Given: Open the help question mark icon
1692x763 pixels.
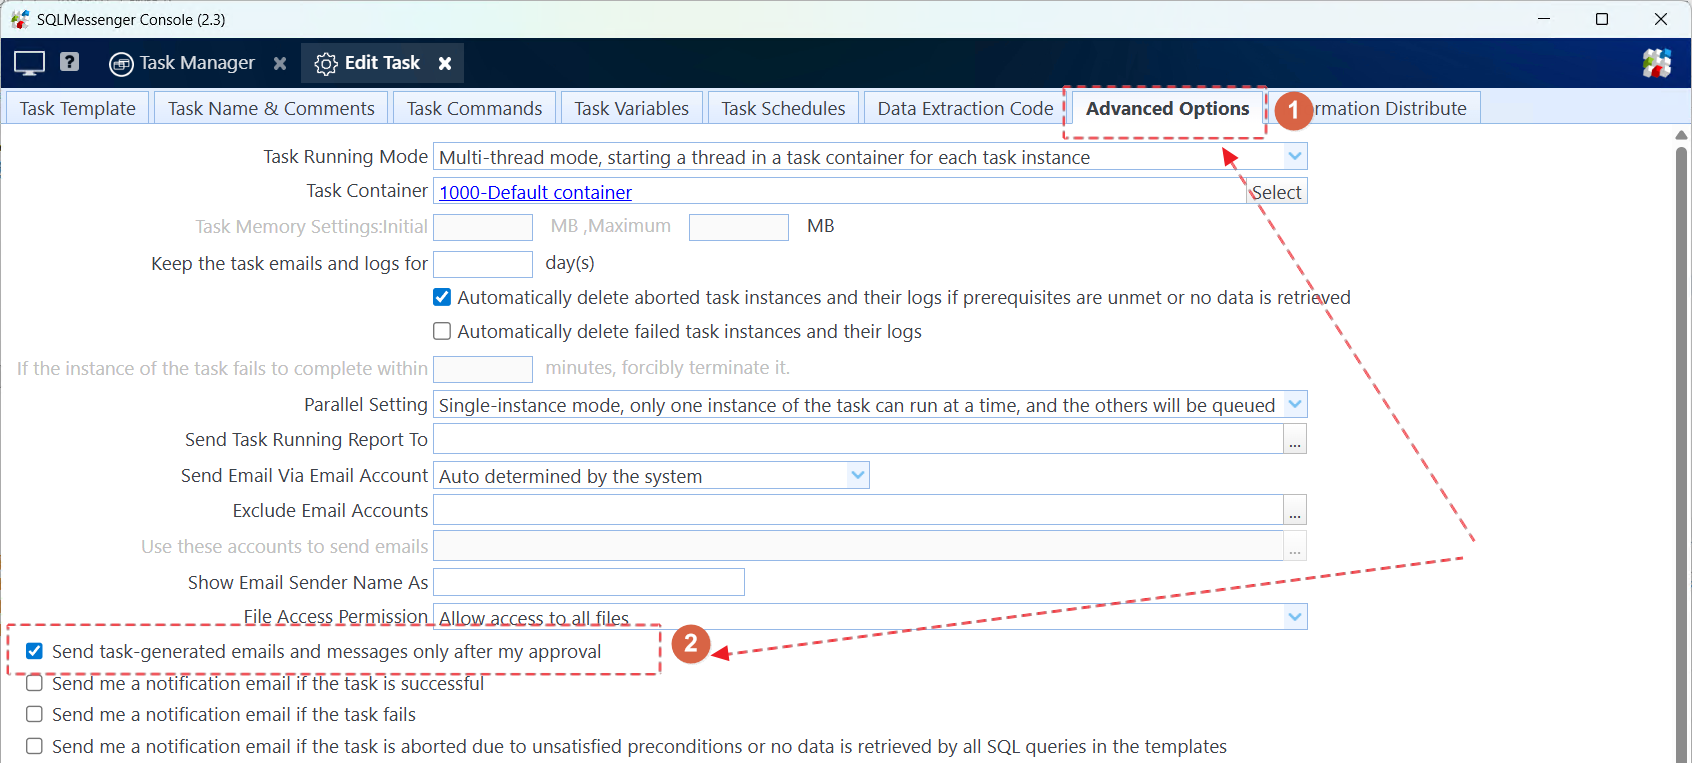Looking at the screenshot, I should pyautogui.click(x=69, y=62).
